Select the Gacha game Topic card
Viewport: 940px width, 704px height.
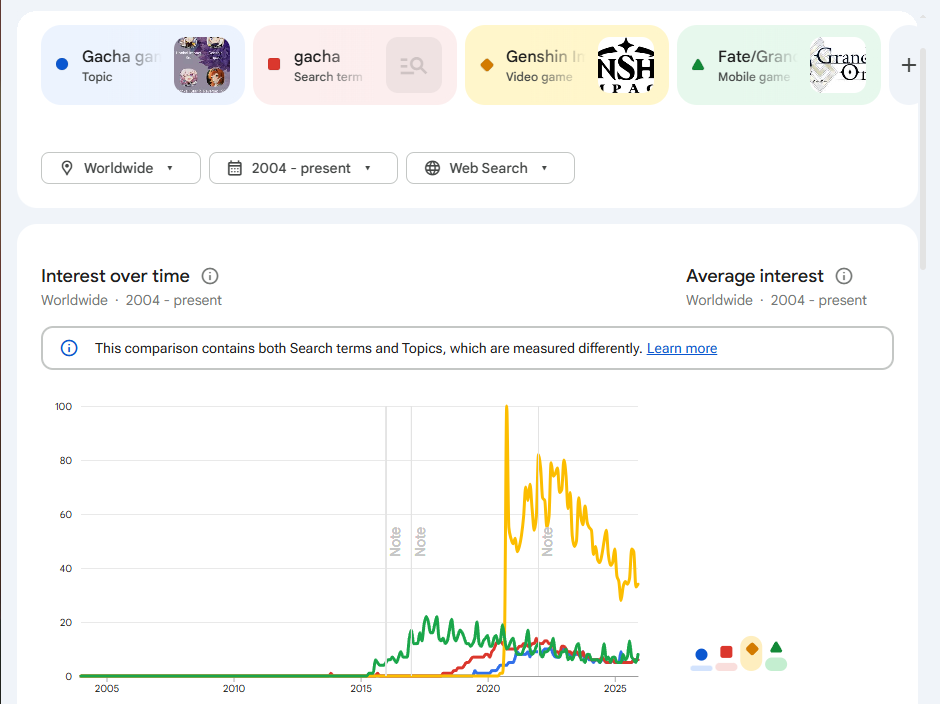coord(143,65)
